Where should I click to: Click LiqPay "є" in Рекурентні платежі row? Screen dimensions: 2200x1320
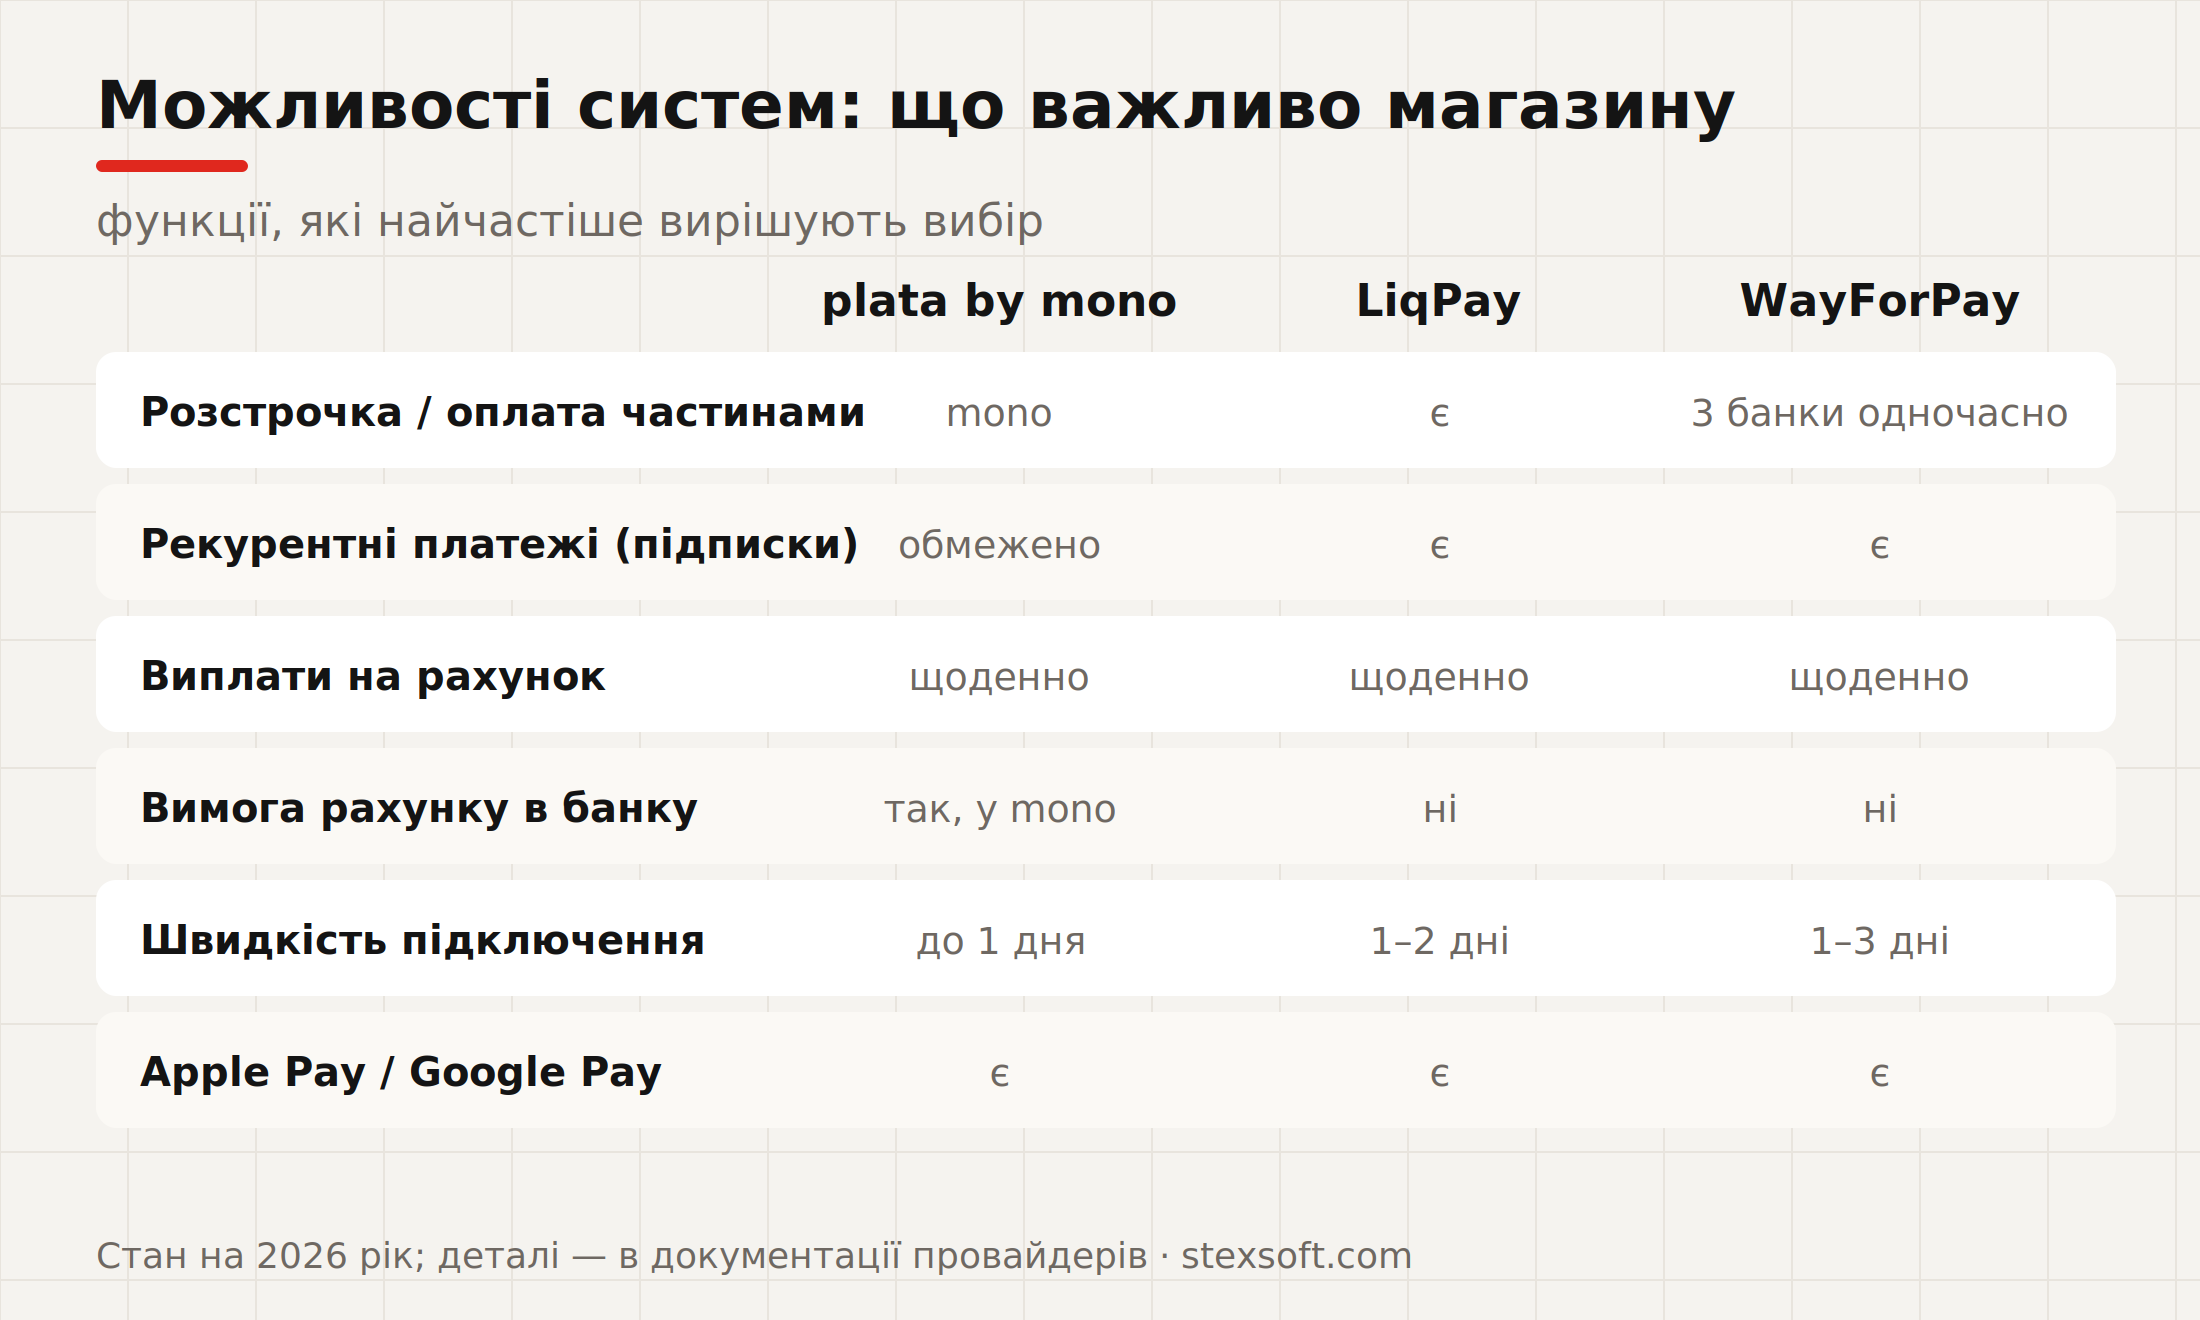[x=1440, y=546]
